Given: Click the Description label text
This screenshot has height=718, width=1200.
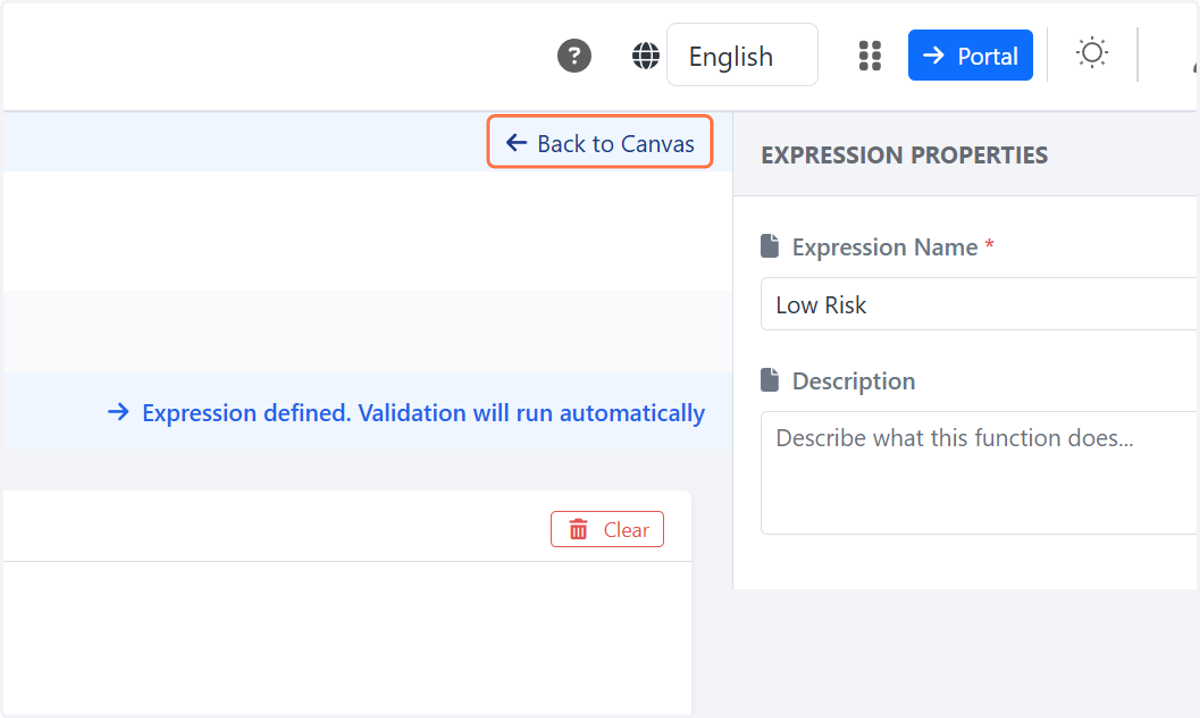Looking at the screenshot, I should coord(853,381).
